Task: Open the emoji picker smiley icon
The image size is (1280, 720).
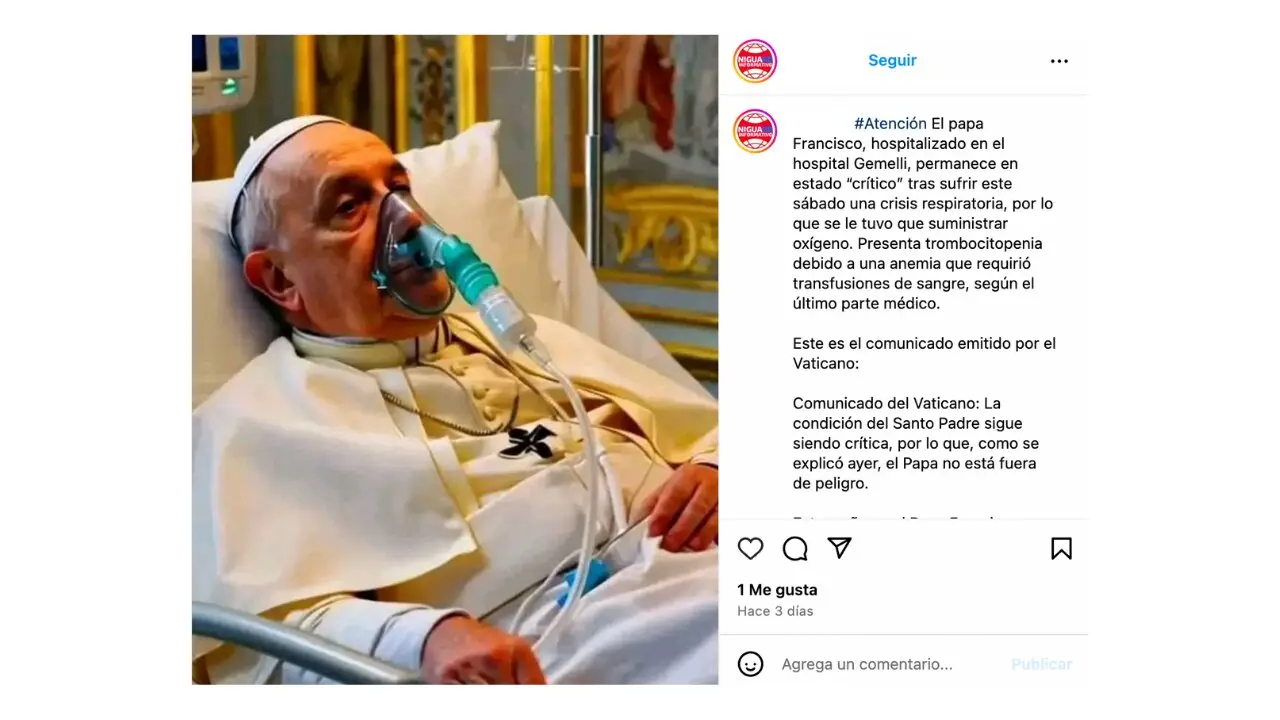Action: (x=750, y=664)
